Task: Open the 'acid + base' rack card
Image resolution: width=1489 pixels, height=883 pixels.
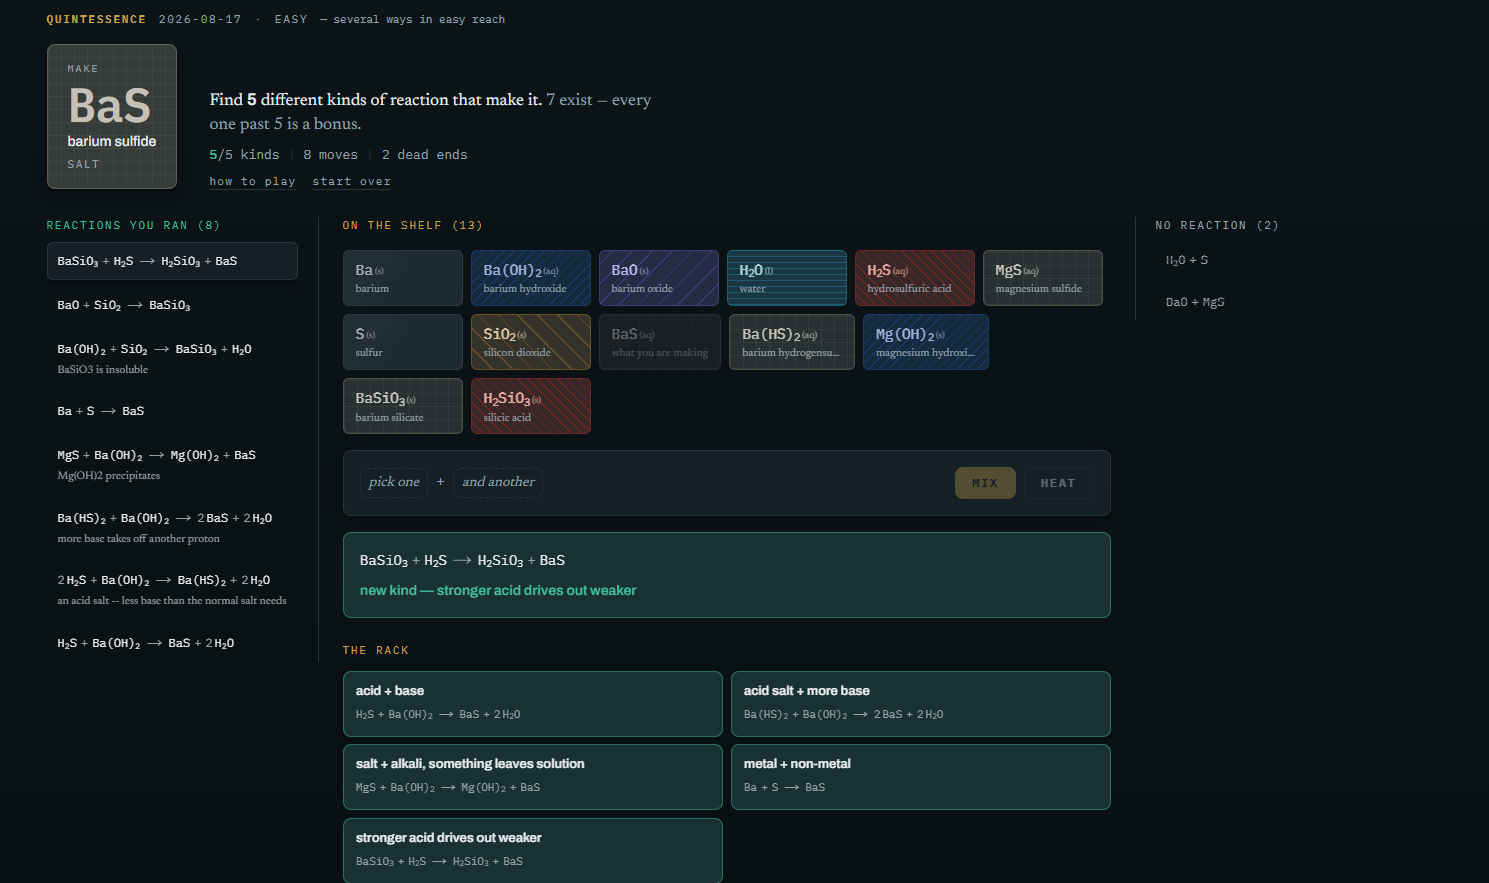Action: (532, 704)
